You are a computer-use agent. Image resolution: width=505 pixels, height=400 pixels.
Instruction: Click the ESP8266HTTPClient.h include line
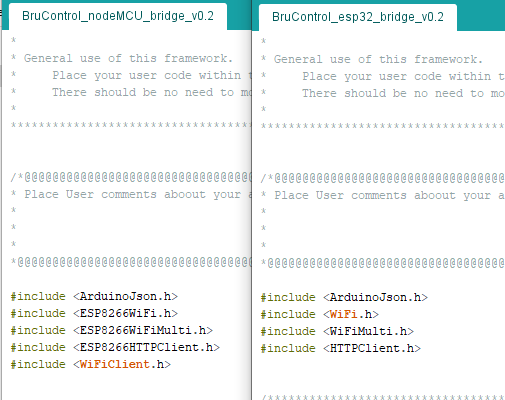115,347
